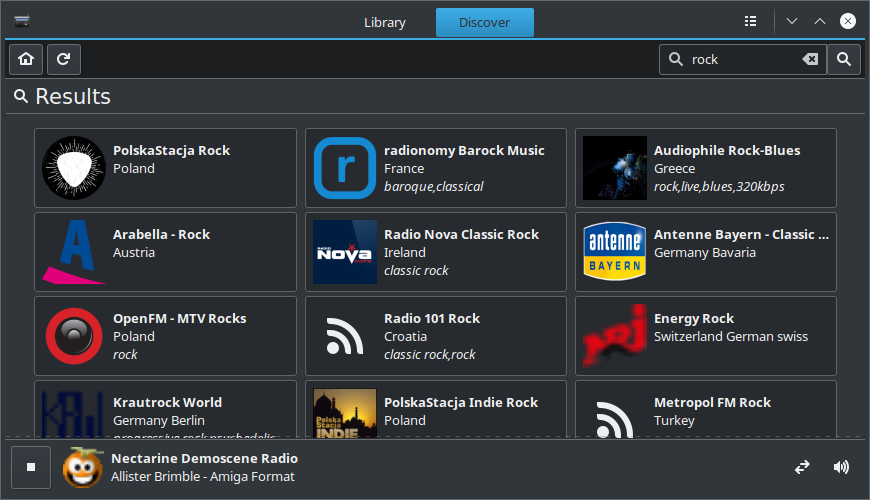Viewport: 870px width, 500px height.
Task: Click the PolskaStacja Indie cover image
Action: (x=345, y=413)
